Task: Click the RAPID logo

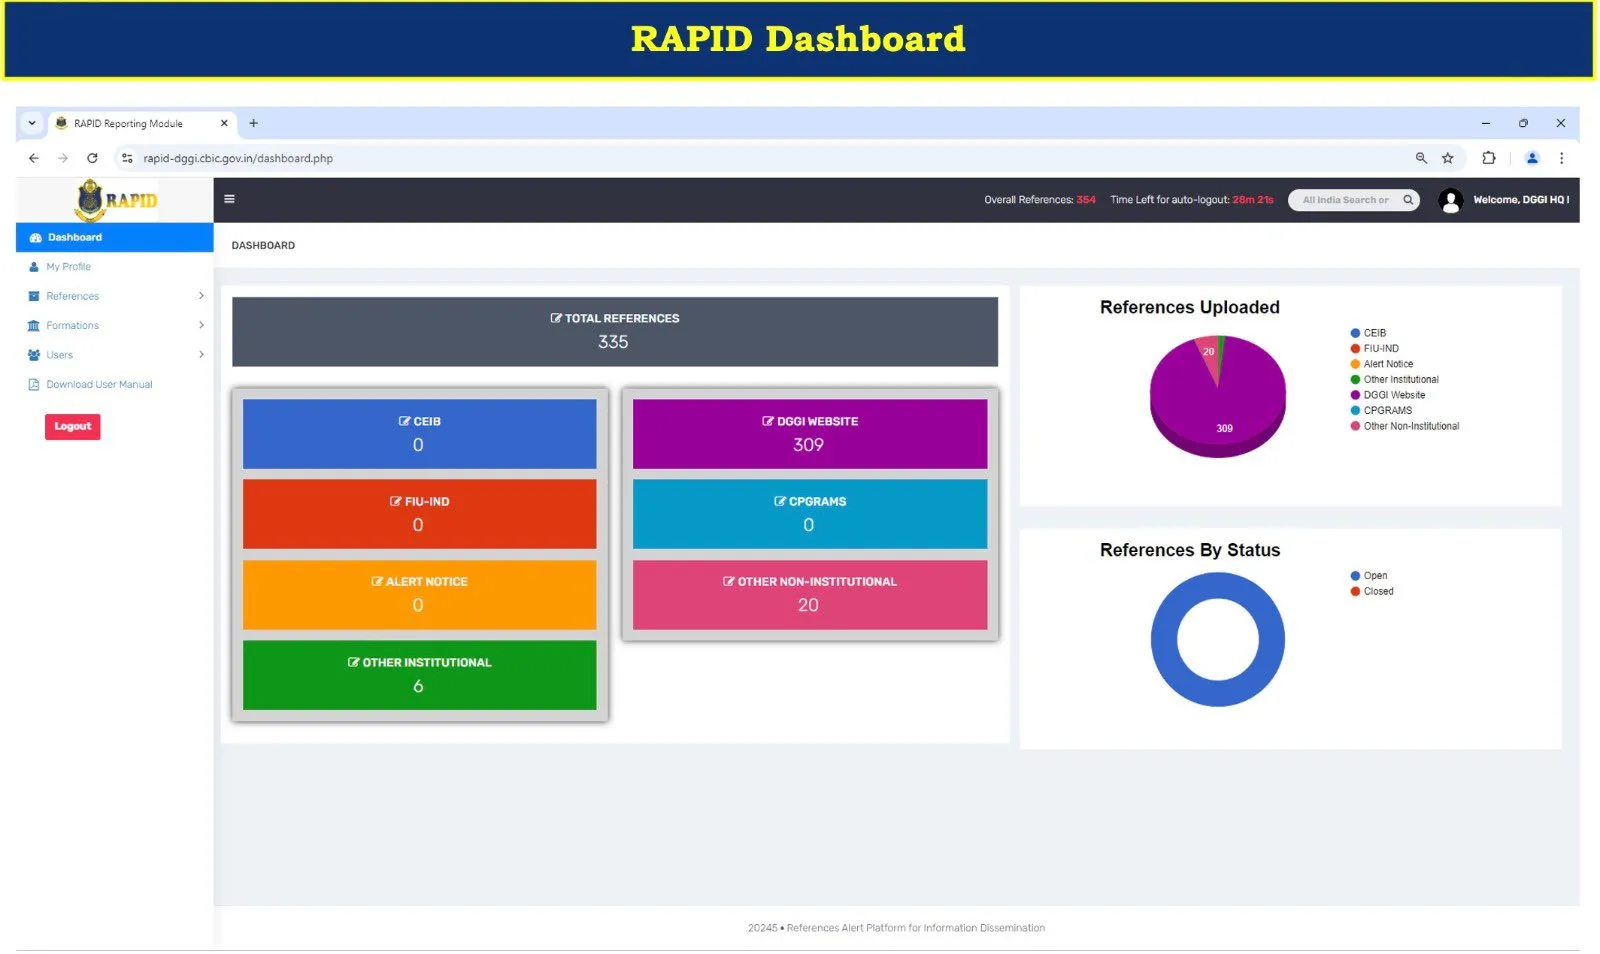Action: tap(117, 200)
